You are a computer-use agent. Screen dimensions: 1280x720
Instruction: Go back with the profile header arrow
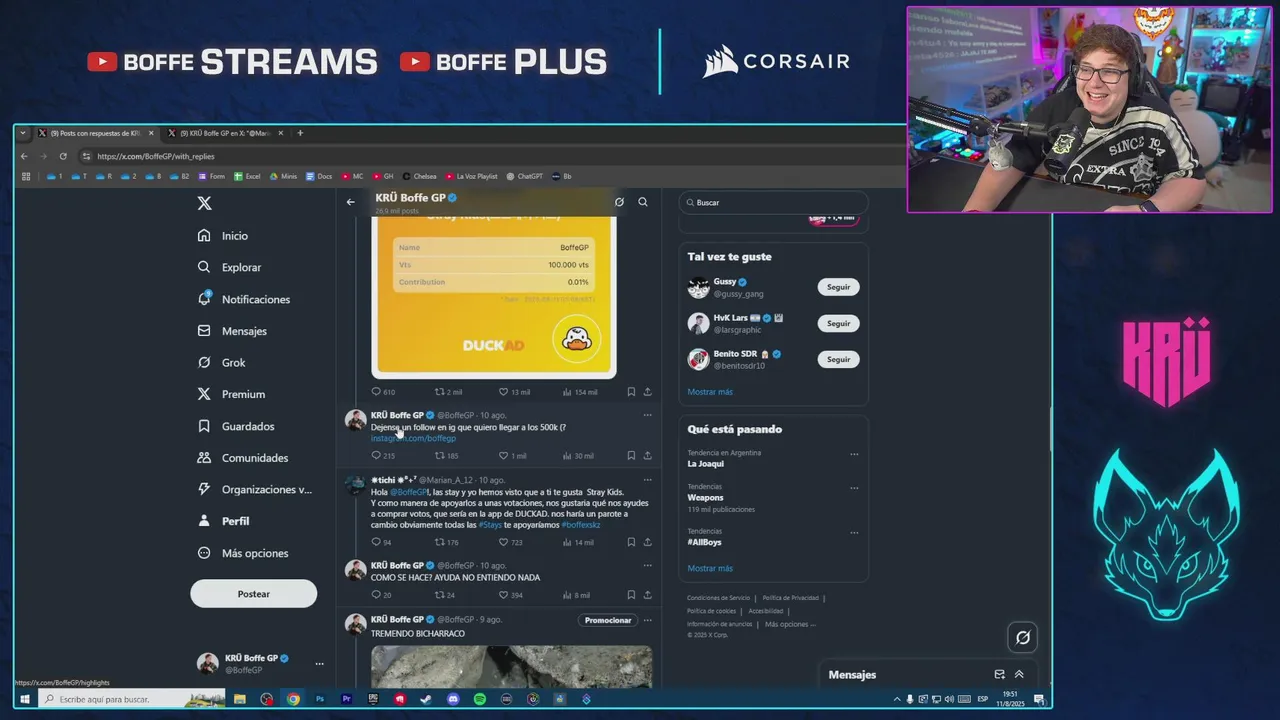coord(350,202)
